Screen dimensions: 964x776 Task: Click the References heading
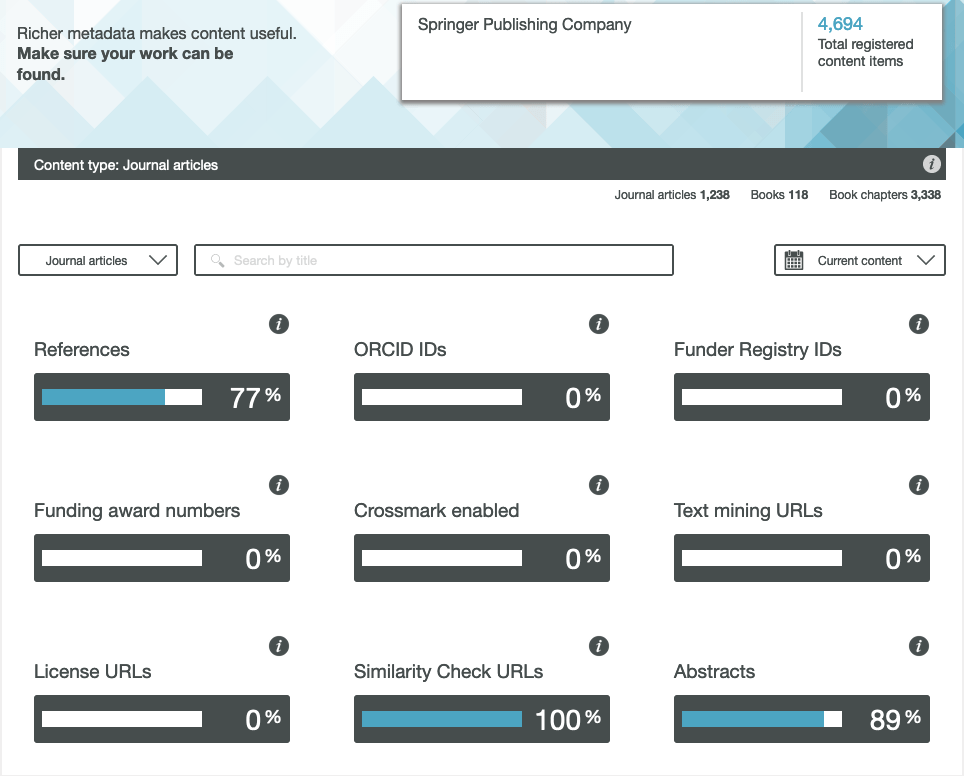(82, 350)
